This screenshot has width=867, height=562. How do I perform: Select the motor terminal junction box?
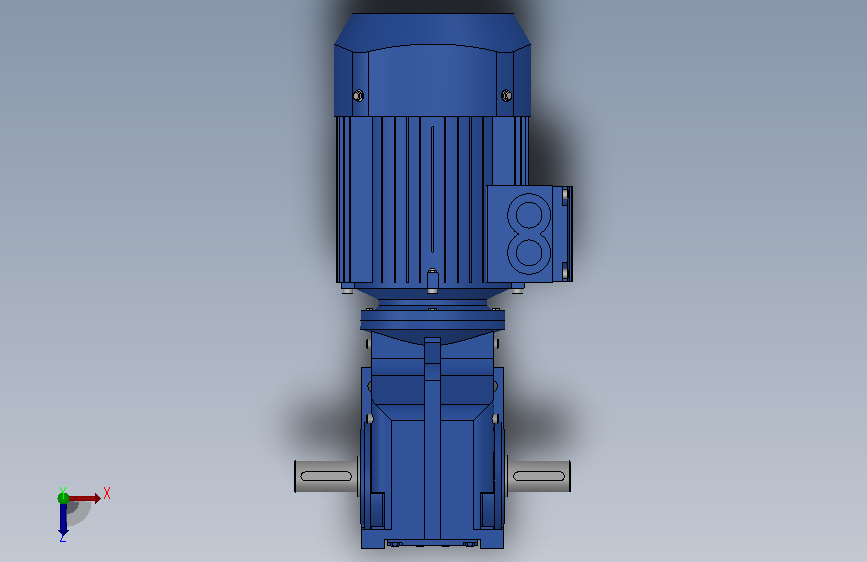(x=529, y=234)
